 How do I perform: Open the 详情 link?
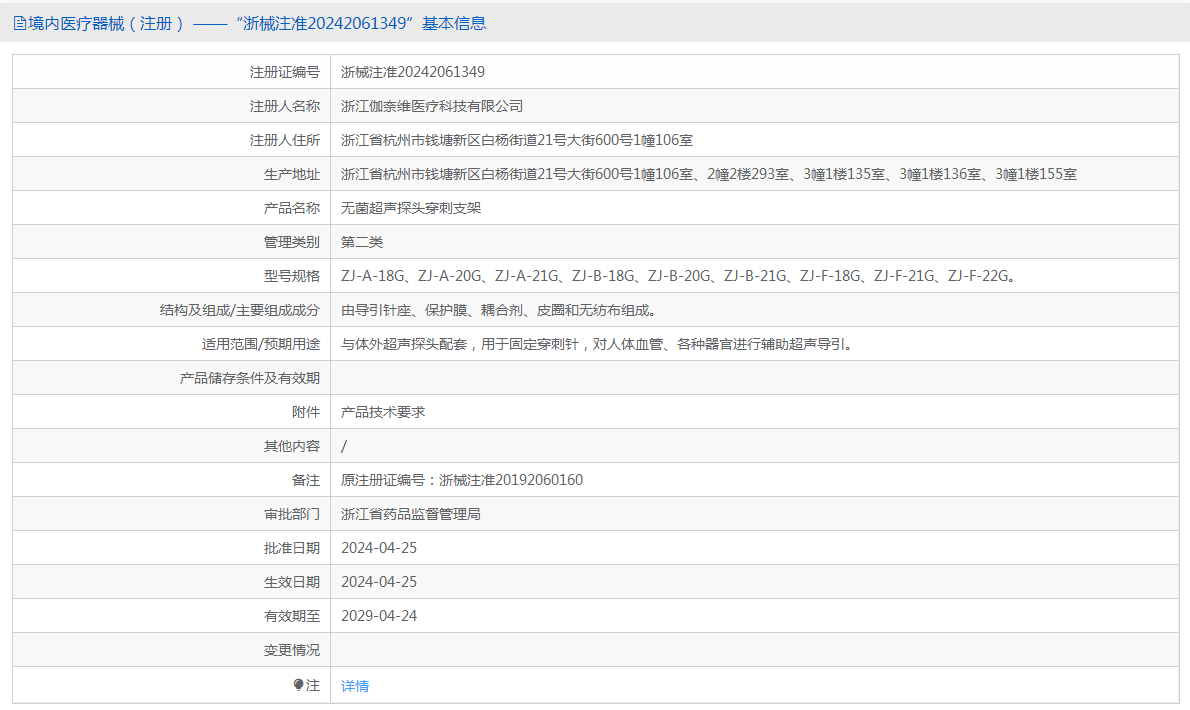click(x=355, y=686)
